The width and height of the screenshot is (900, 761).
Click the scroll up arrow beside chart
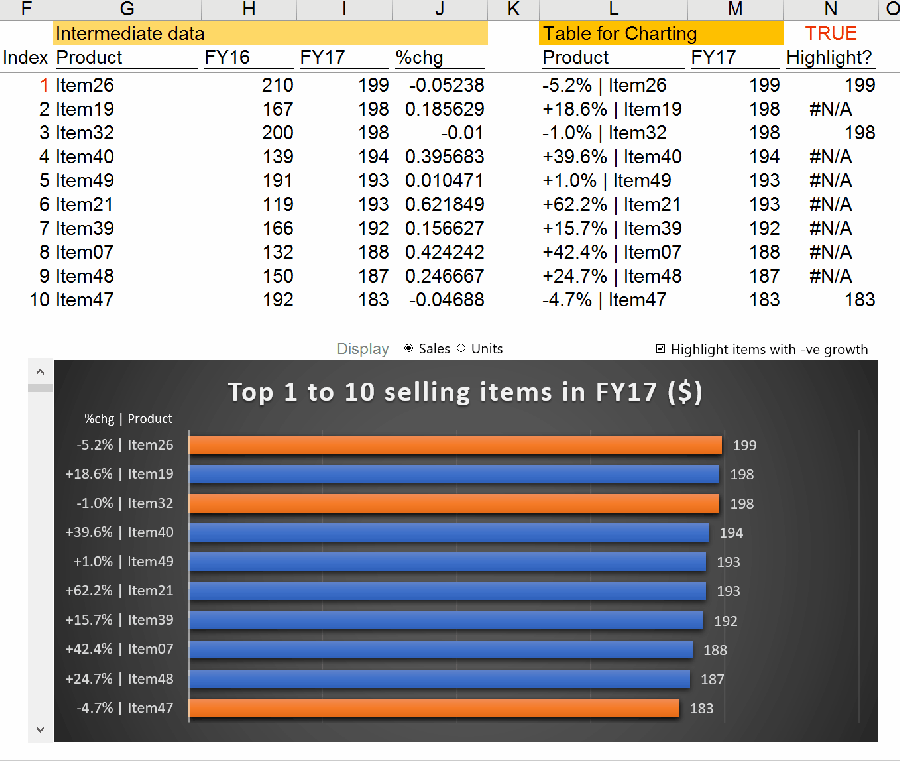click(40, 372)
